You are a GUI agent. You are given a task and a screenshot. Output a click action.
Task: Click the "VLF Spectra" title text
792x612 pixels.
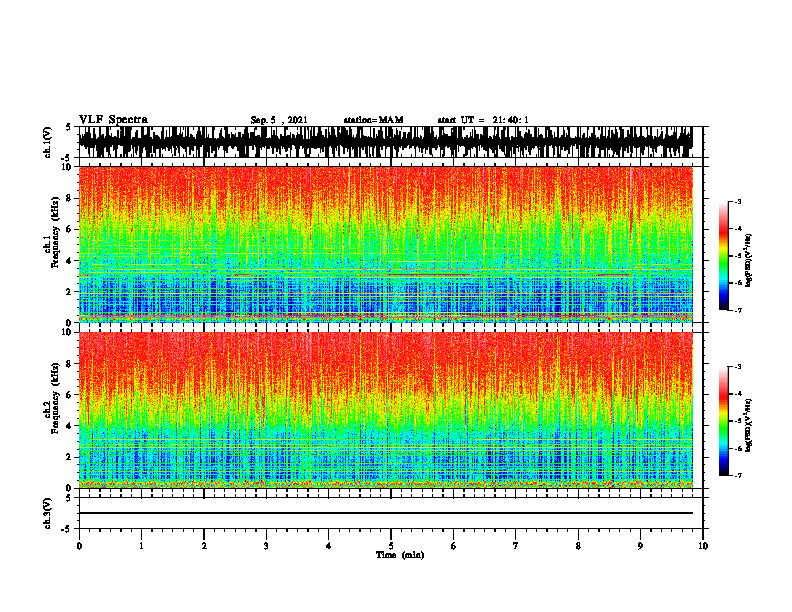tap(113, 120)
